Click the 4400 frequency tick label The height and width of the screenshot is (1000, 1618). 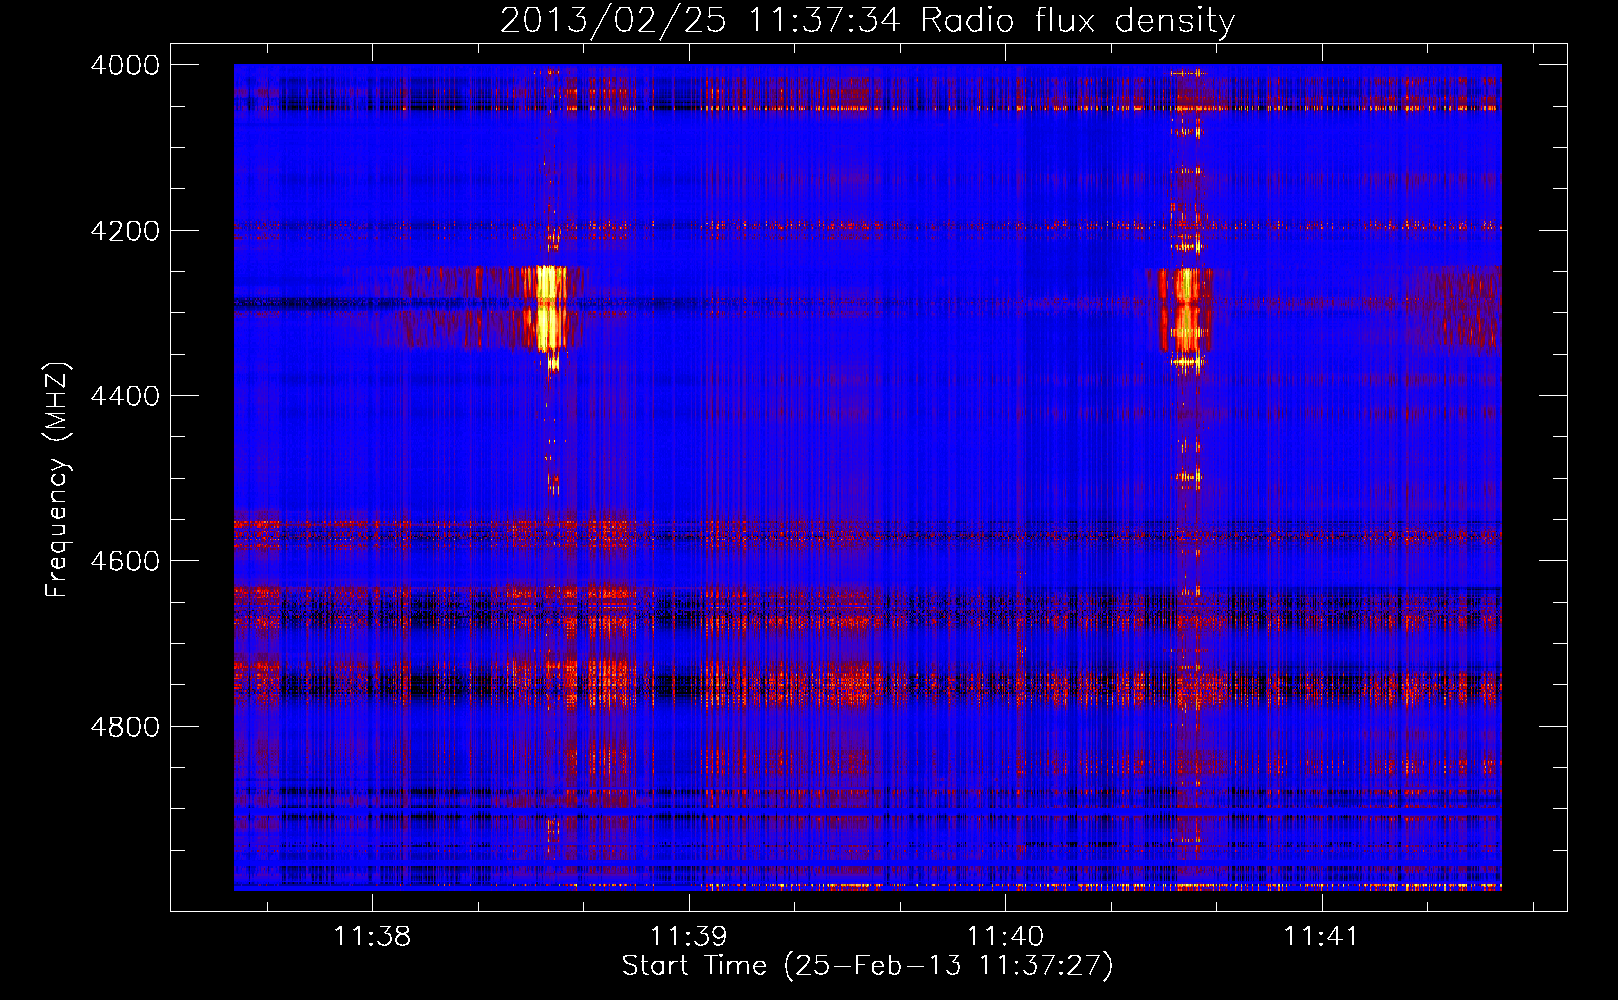(x=125, y=396)
